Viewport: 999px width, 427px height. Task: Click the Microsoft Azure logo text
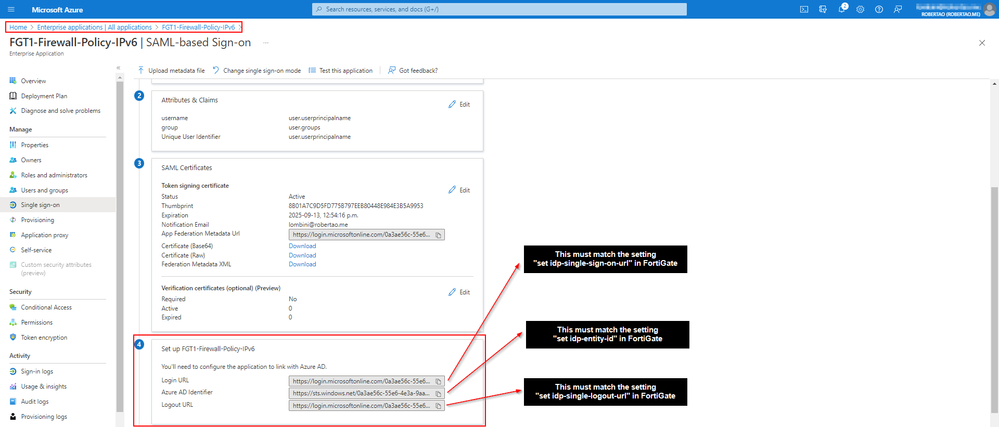[x=57, y=9]
